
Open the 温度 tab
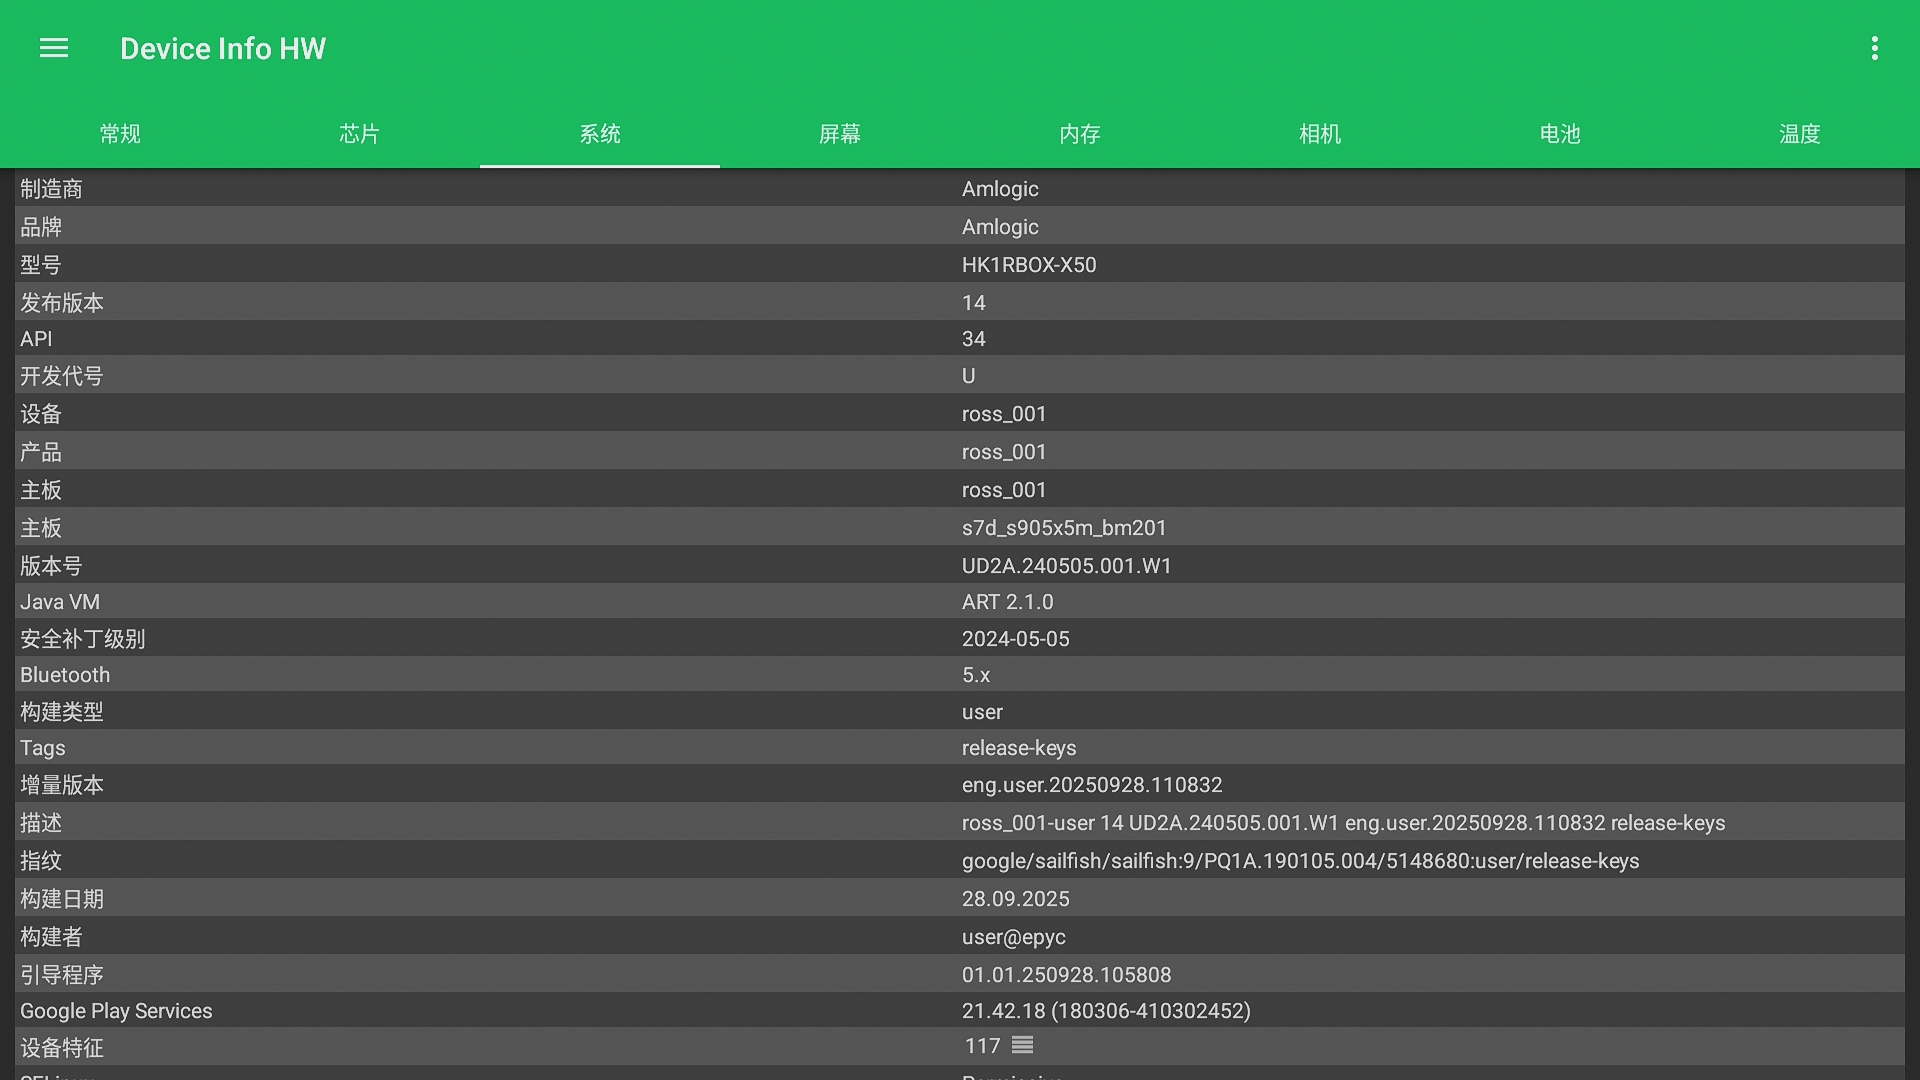(1800, 134)
